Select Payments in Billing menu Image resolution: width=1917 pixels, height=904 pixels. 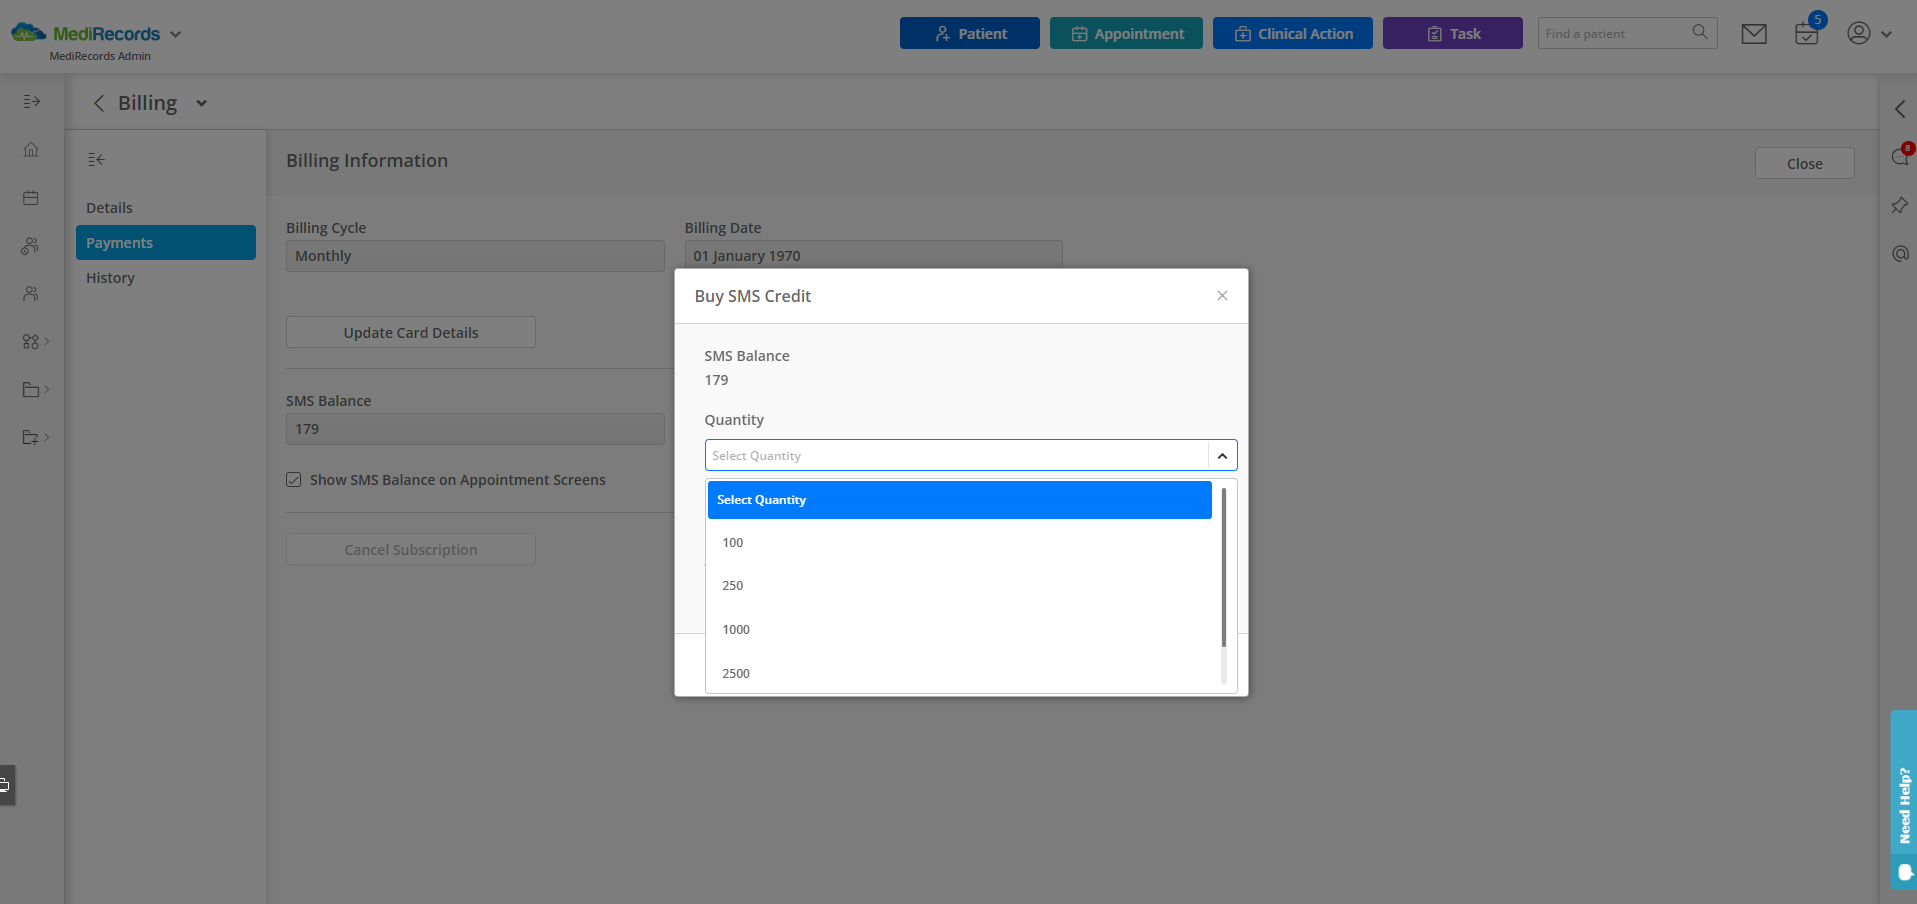point(166,242)
